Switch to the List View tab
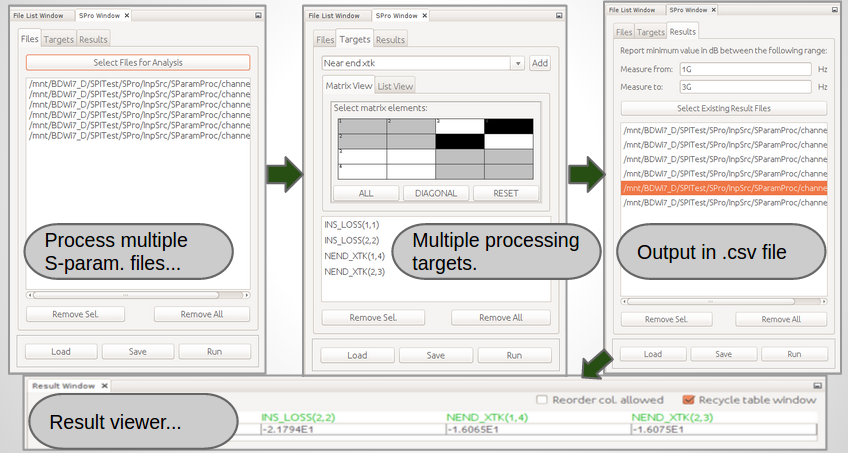 (396, 87)
